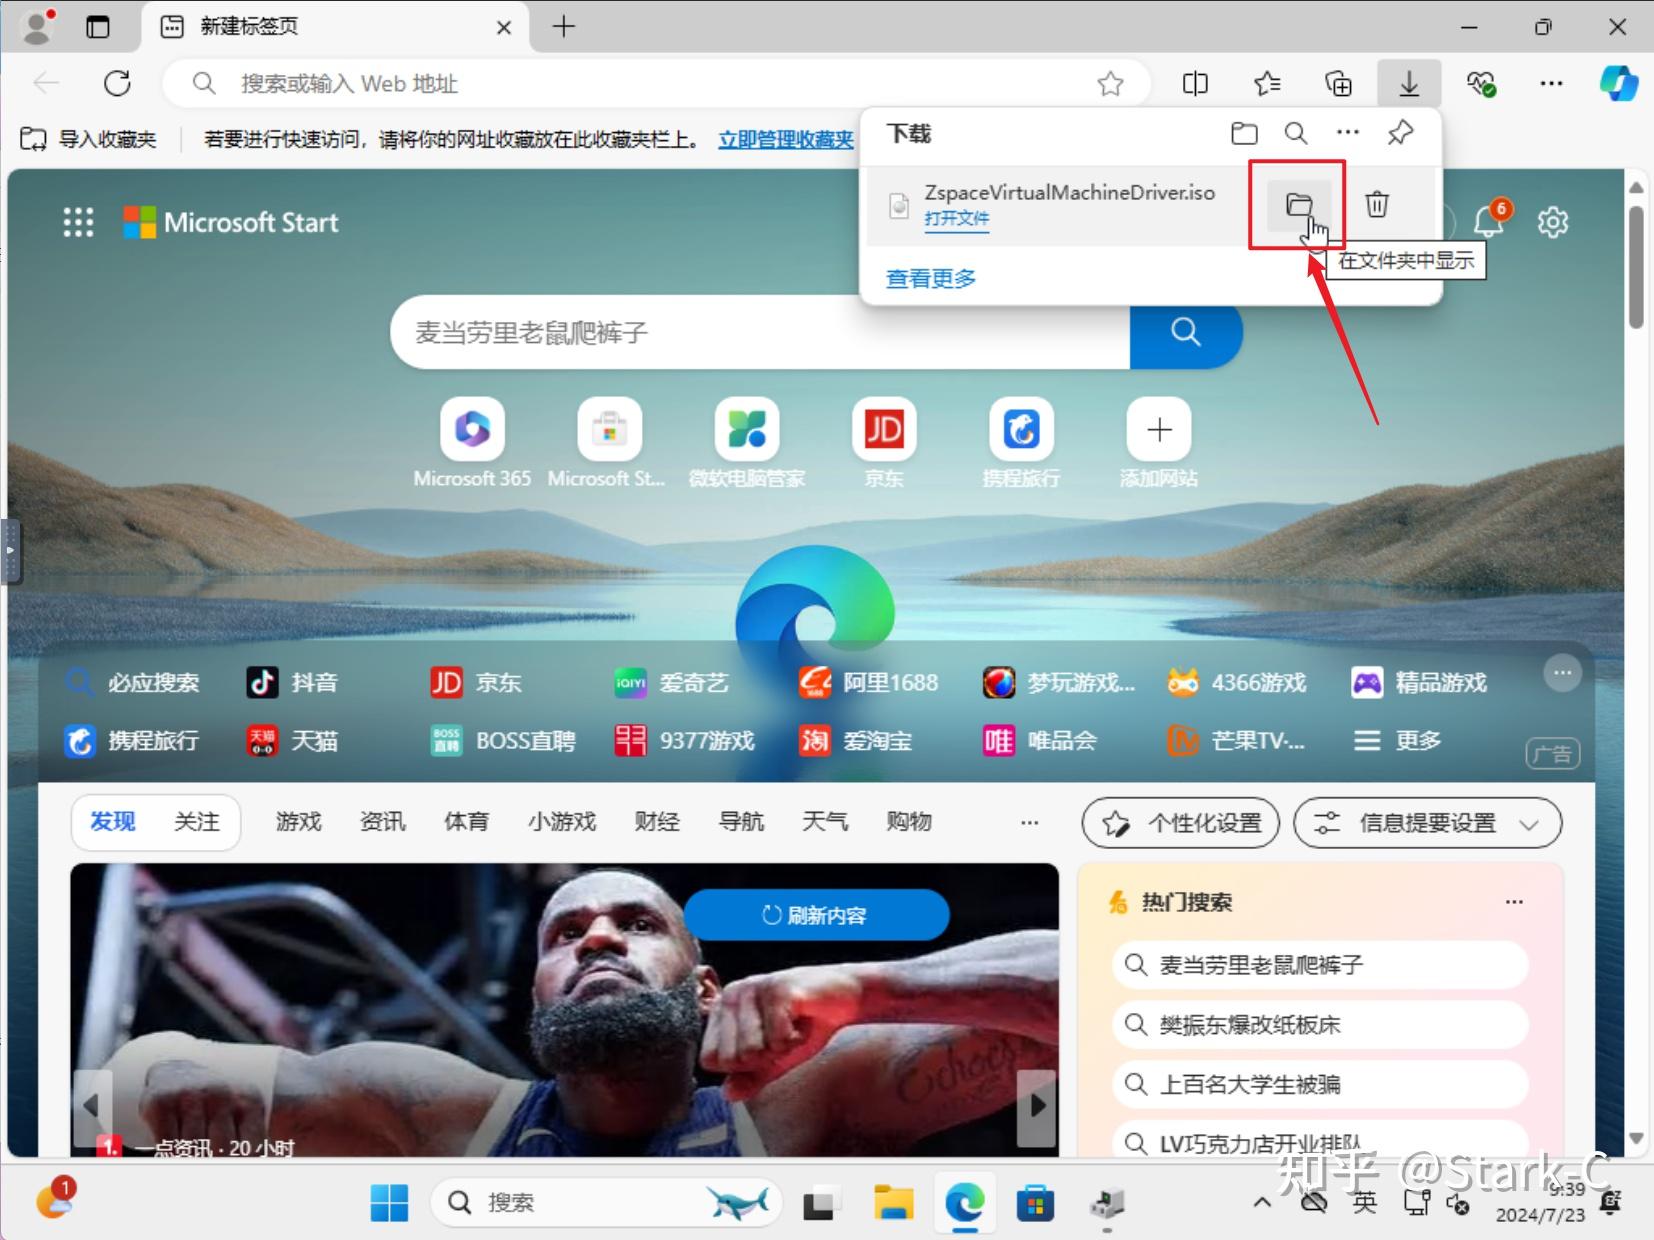Click the Microsoft Start search box
The width and height of the screenshot is (1654, 1240).
point(760,332)
